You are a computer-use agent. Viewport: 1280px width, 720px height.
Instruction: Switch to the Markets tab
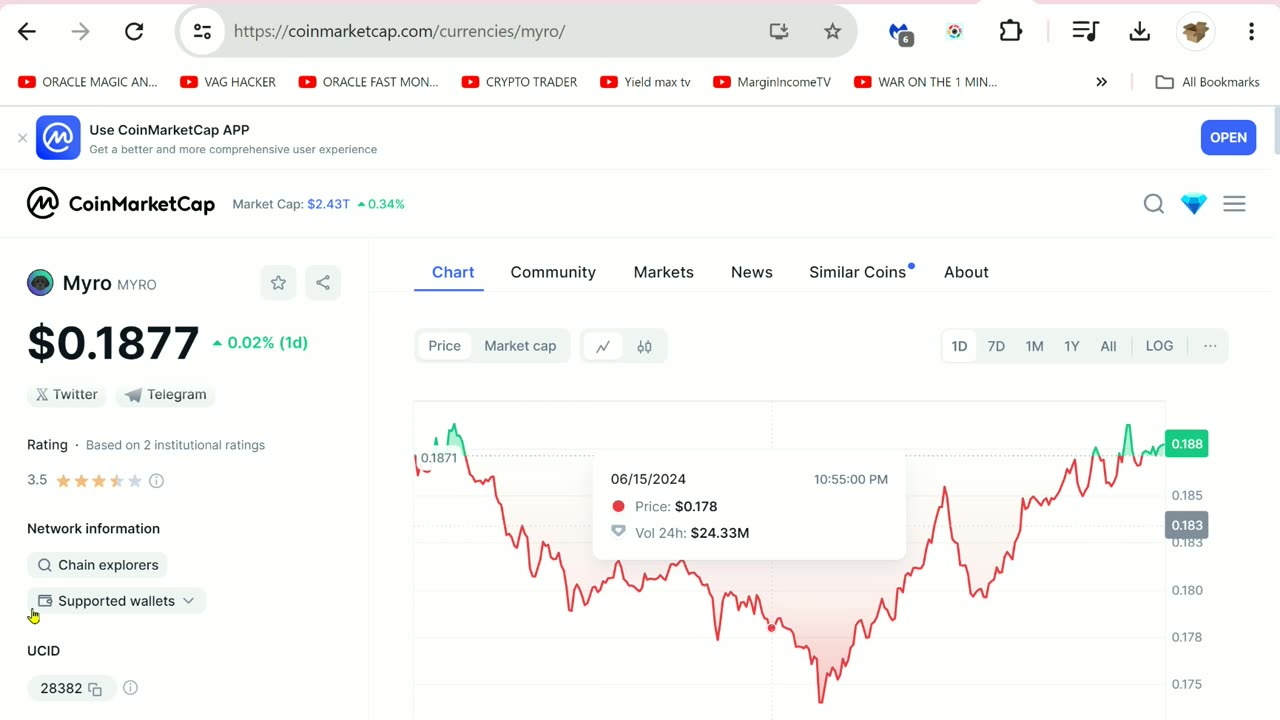point(663,272)
